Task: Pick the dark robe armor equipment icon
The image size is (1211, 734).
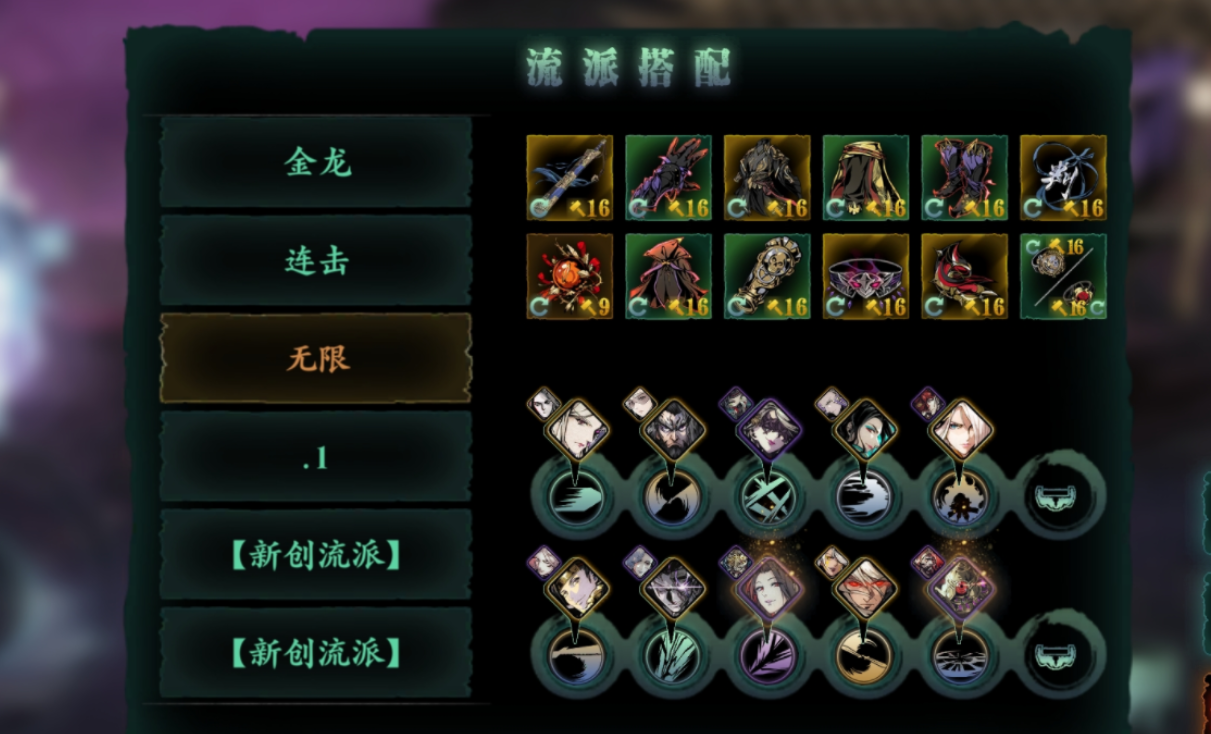Action: click(767, 177)
